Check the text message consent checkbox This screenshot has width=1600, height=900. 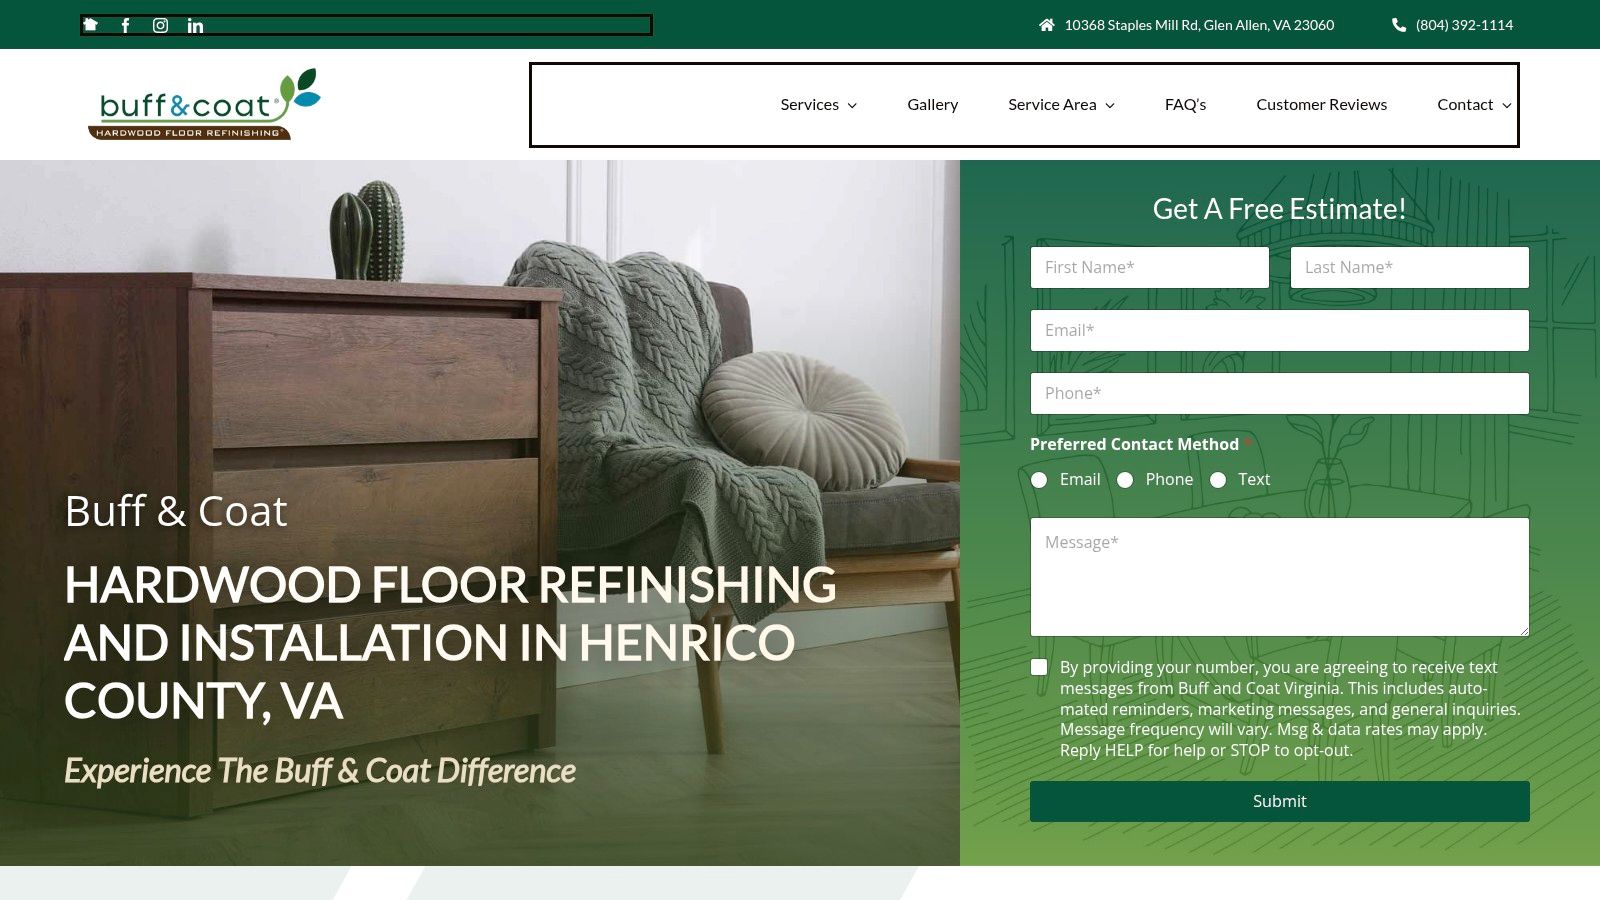point(1039,667)
